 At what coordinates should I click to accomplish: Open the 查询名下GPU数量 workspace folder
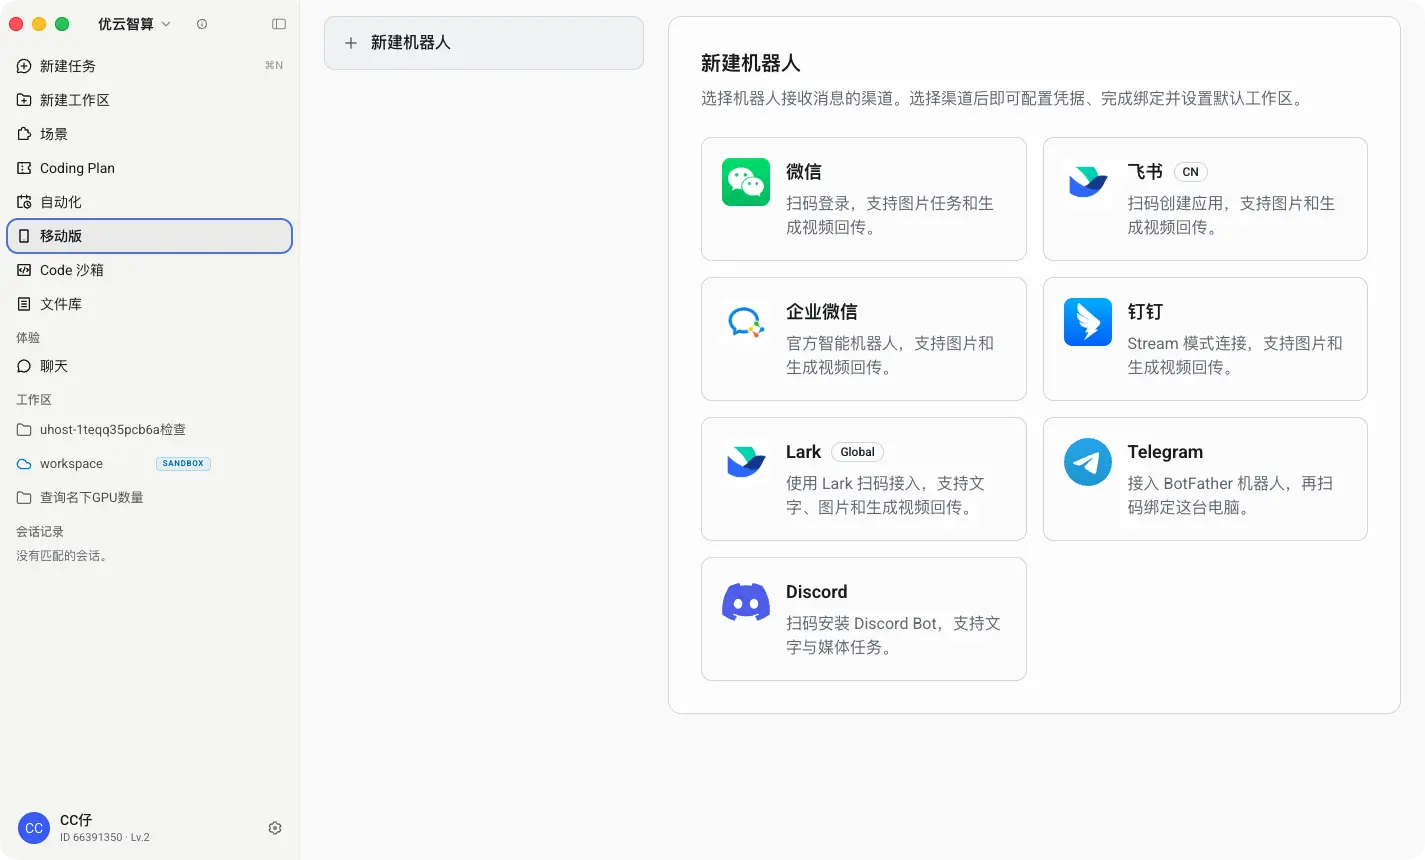150,498
